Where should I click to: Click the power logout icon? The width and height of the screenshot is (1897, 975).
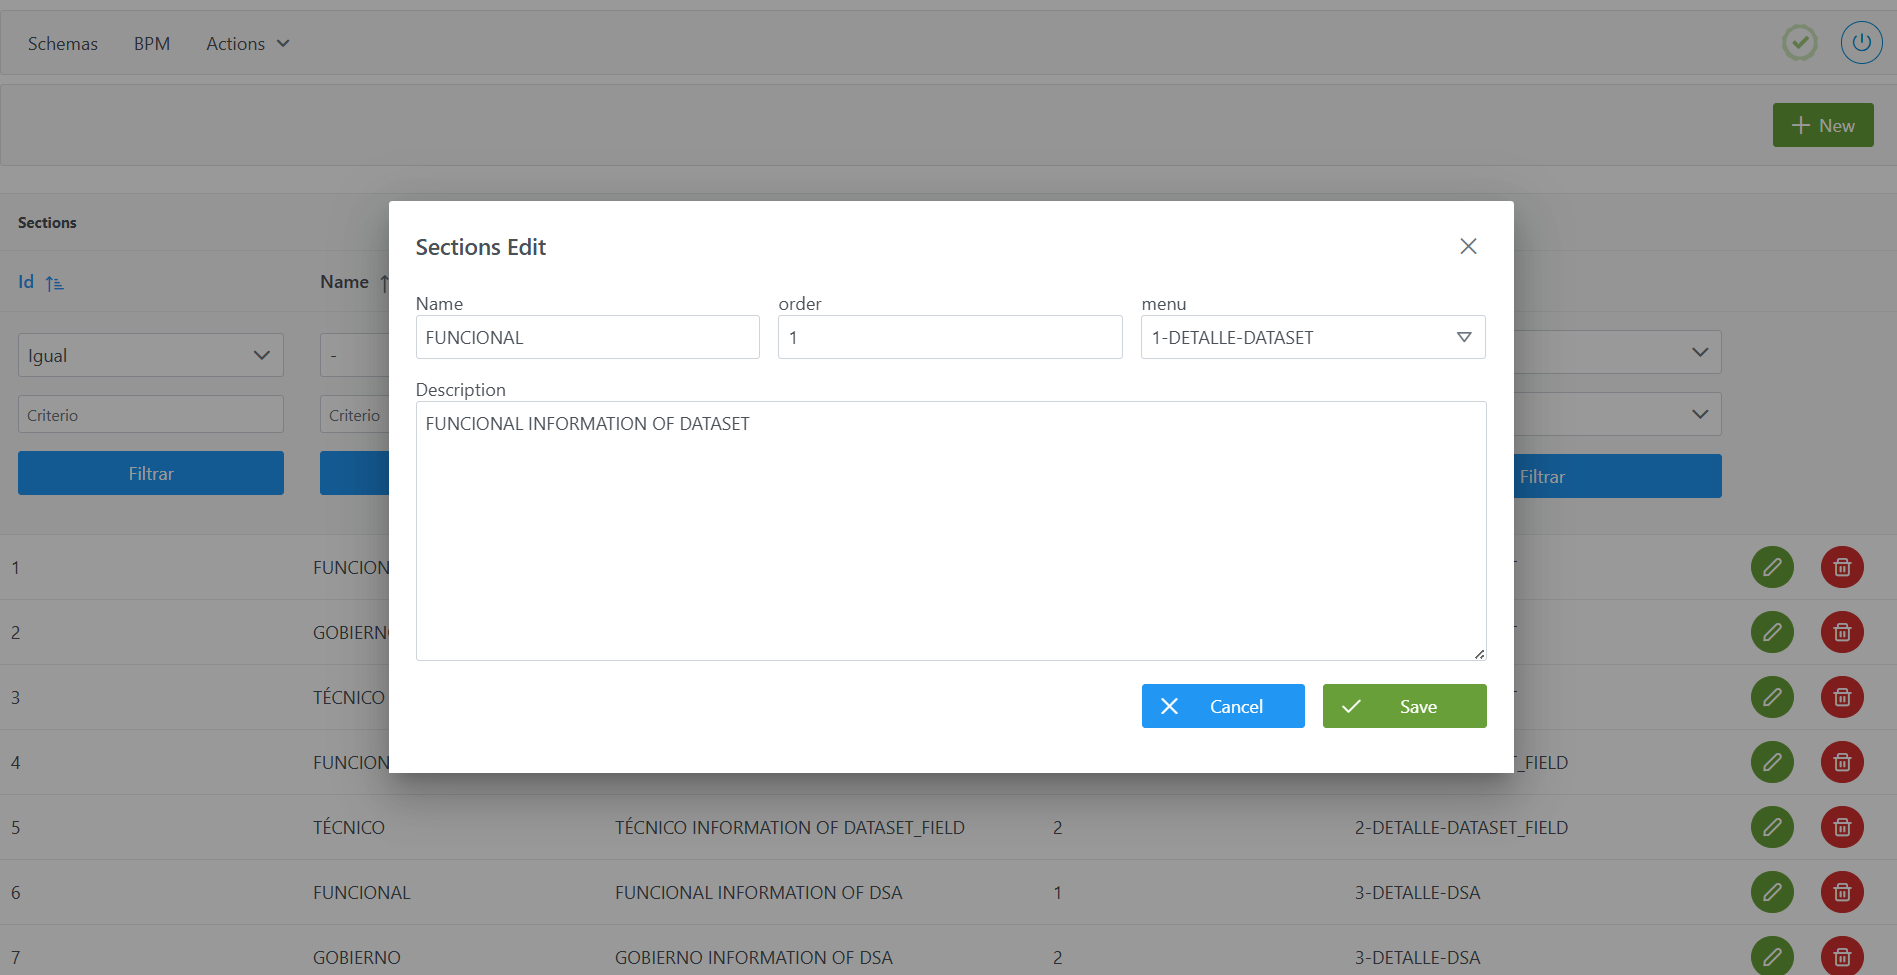click(x=1860, y=43)
